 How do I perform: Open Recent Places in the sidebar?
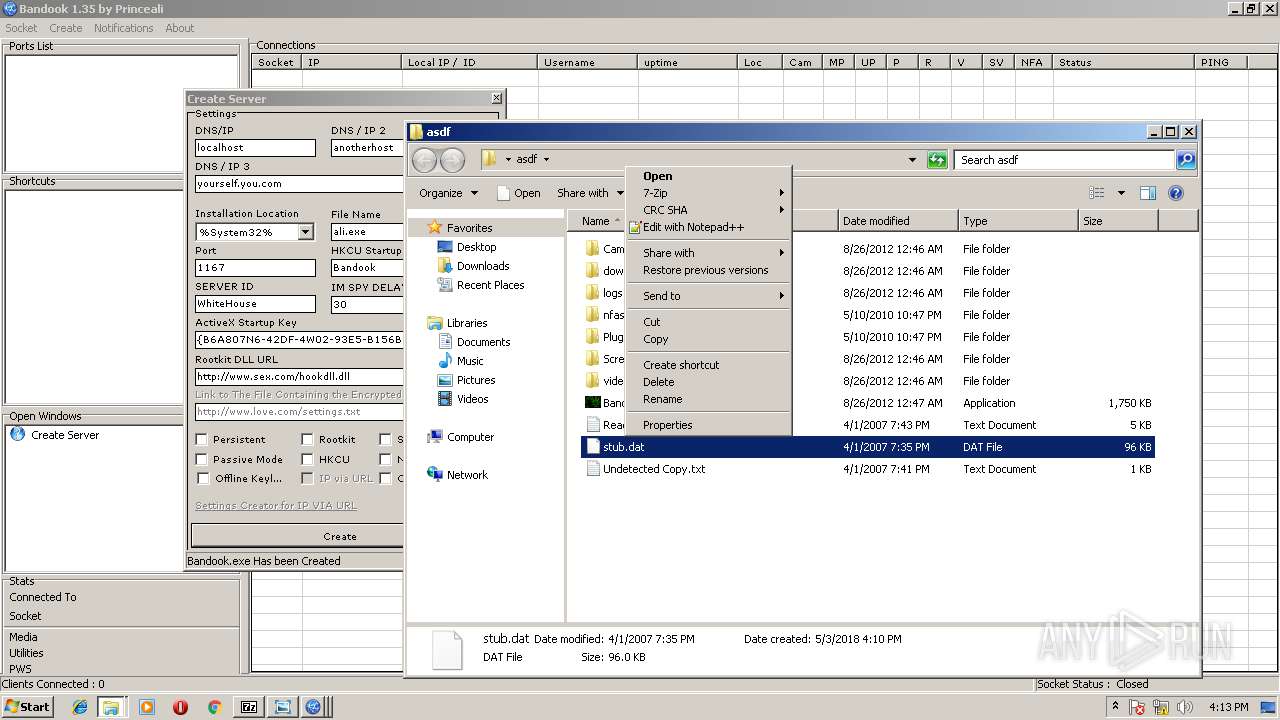[490, 285]
